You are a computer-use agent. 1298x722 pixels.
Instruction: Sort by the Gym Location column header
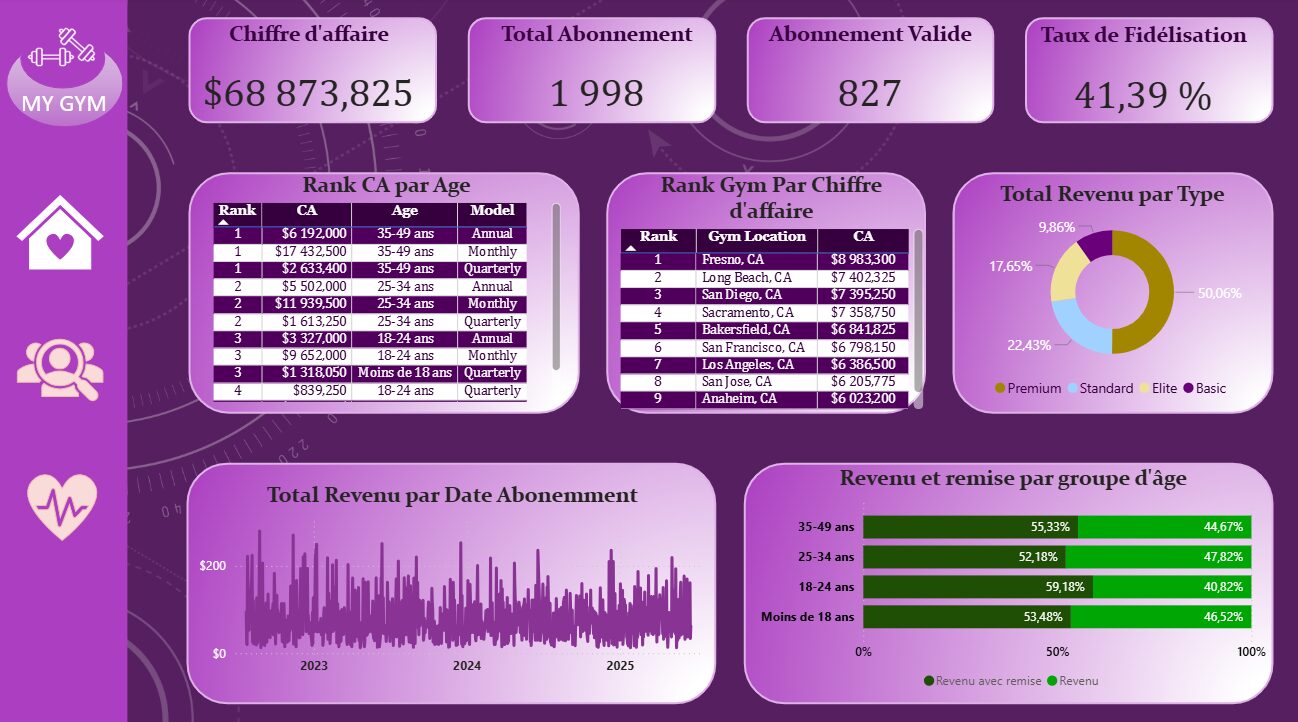point(757,237)
